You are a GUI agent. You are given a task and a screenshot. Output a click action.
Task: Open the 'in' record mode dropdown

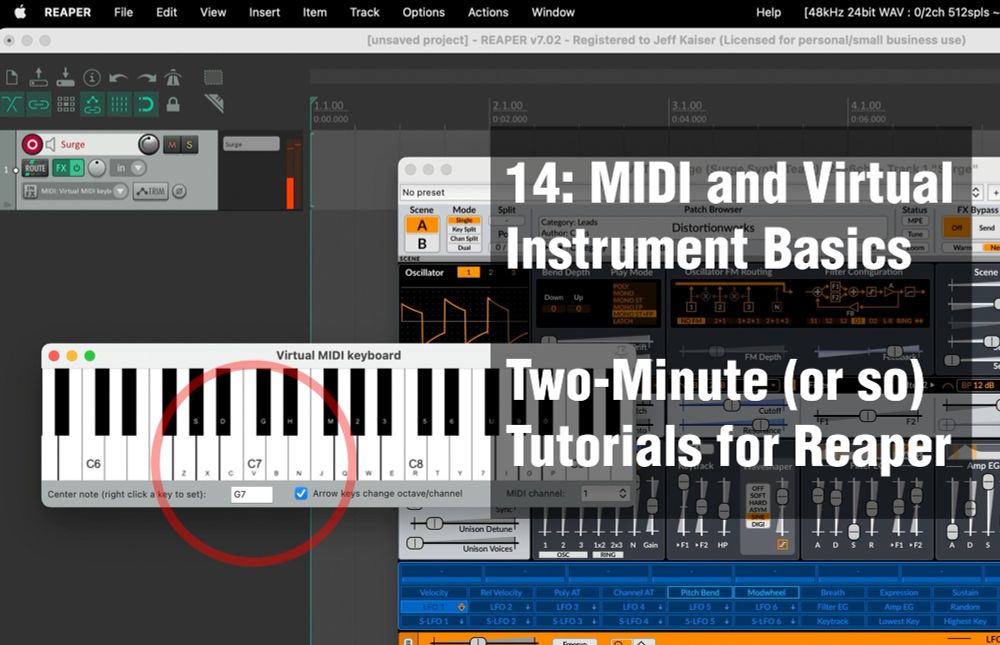(128, 168)
